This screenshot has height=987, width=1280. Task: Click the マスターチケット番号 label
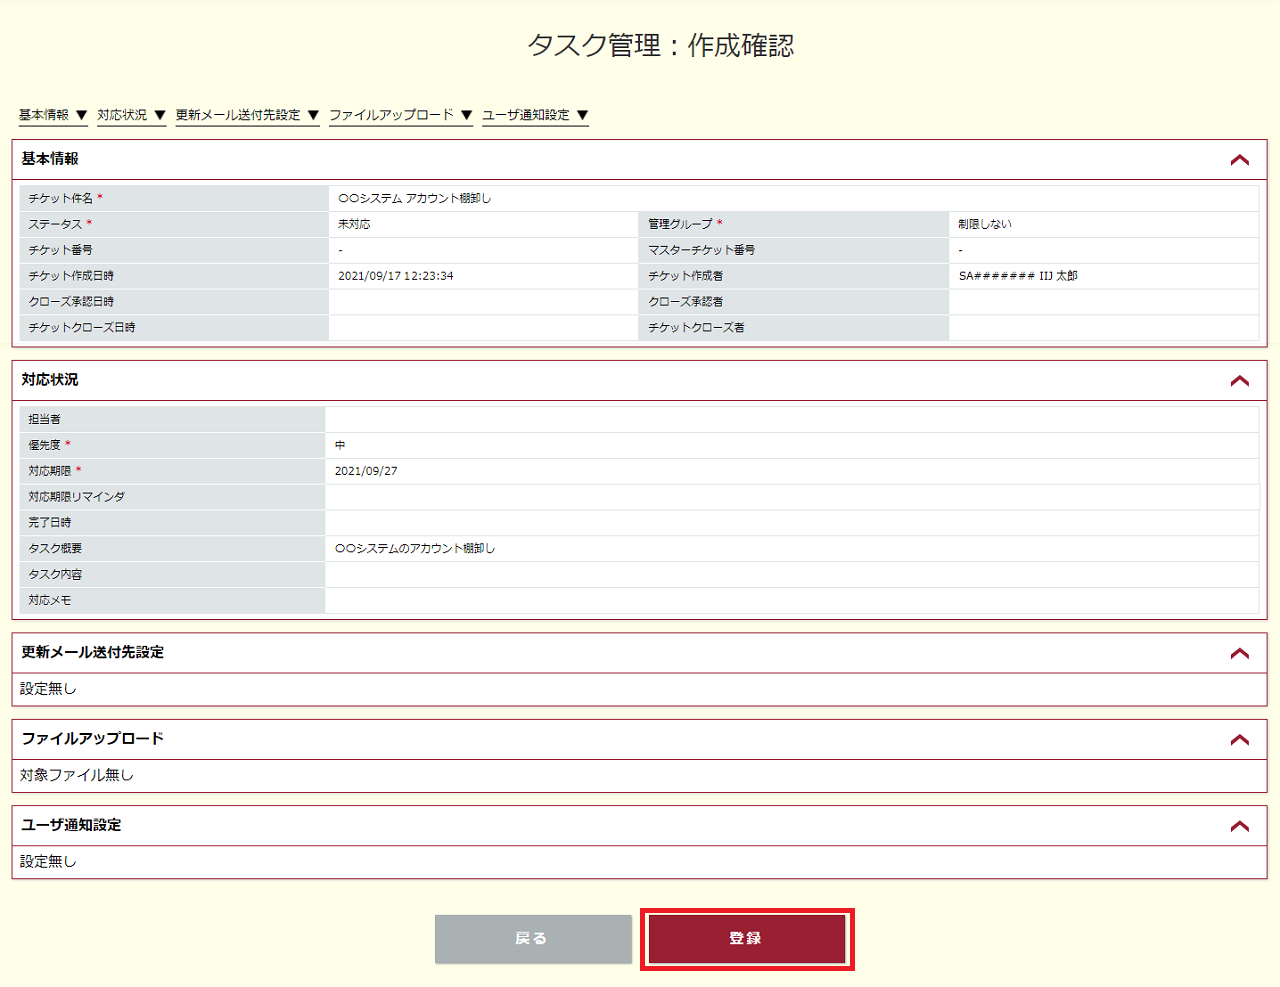[x=702, y=250]
